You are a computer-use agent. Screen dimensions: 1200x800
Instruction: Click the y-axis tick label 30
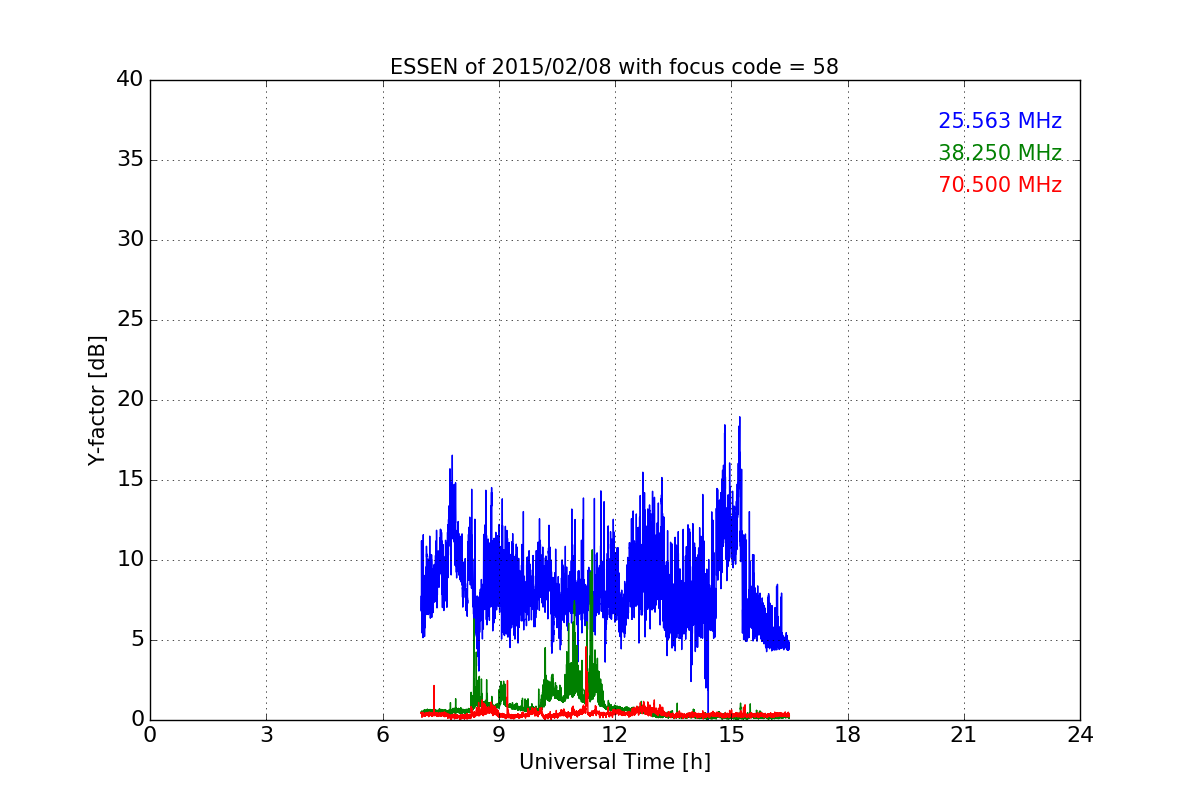tap(129, 240)
